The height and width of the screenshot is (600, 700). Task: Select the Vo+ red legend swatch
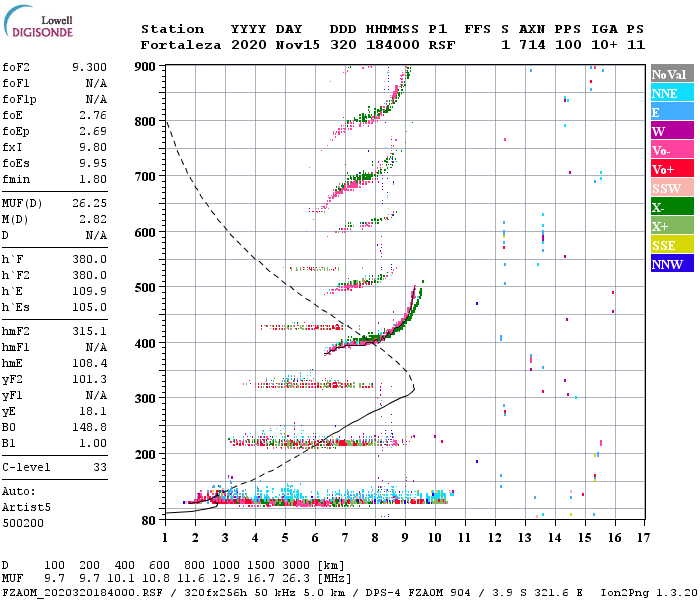tap(672, 169)
